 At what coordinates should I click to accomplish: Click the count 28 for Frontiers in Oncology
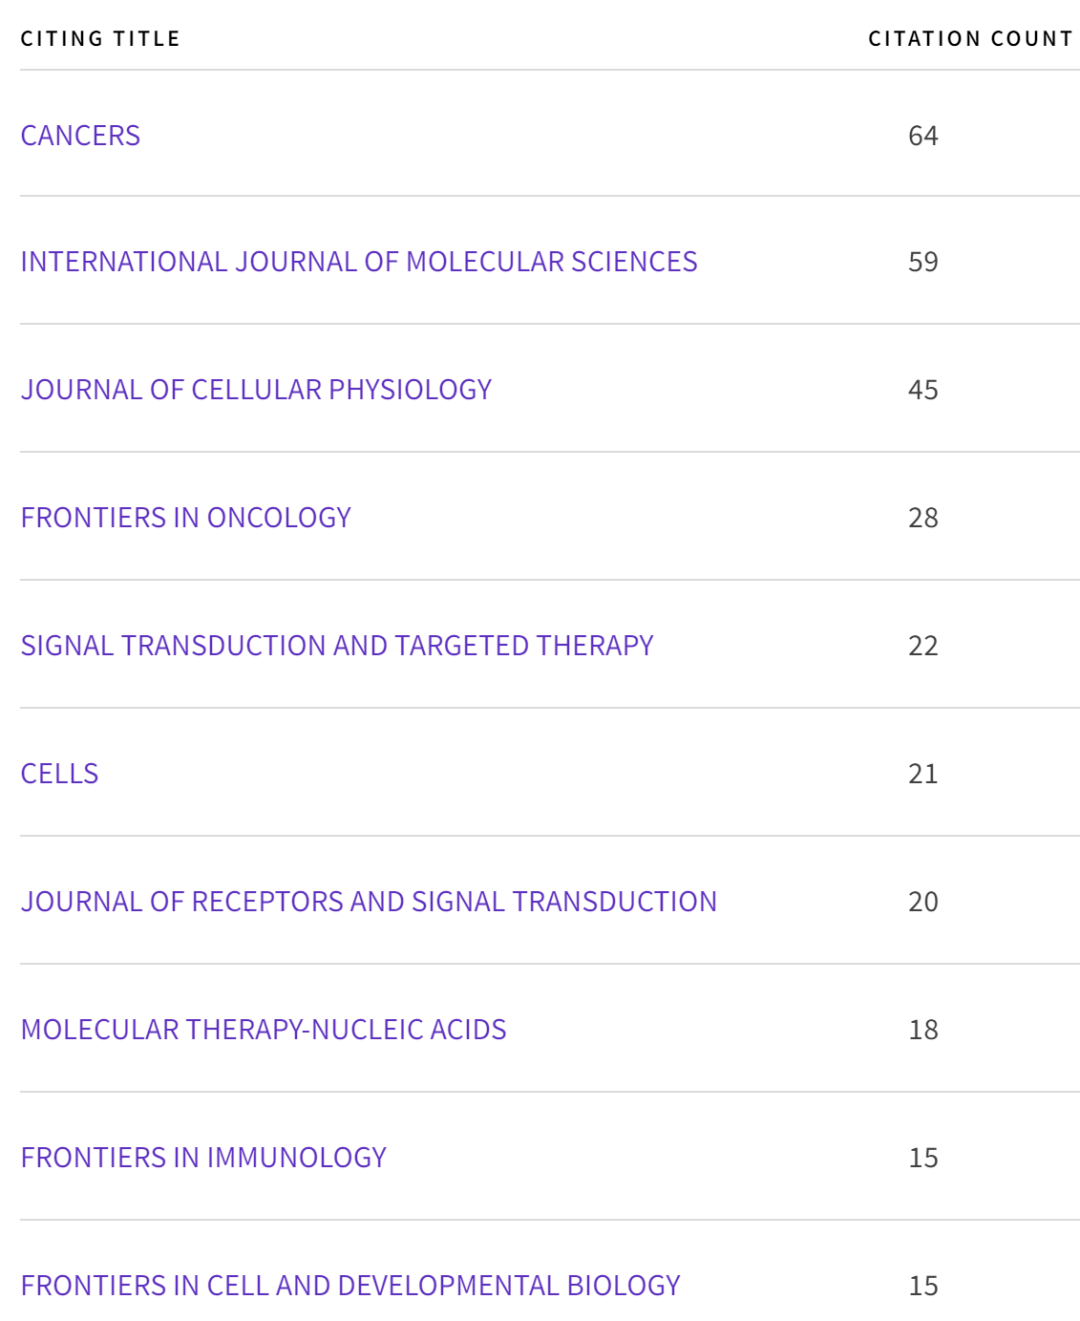(923, 517)
